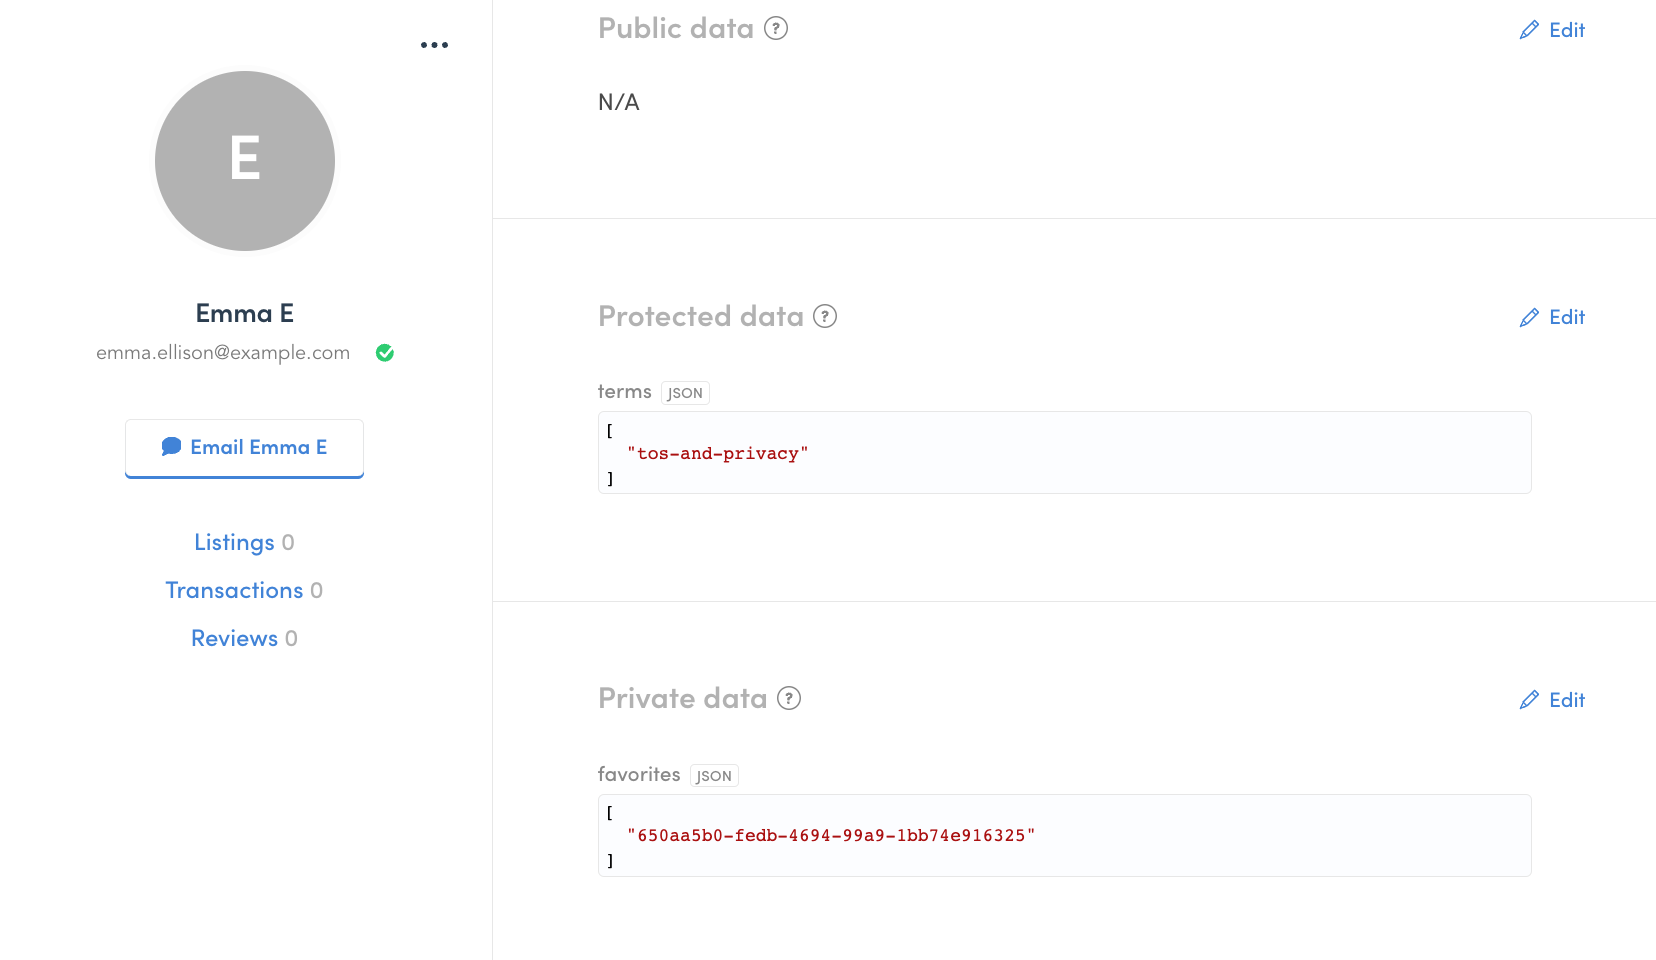Click Edit for Public data
Viewport: 1656px width, 960px height.
point(1566,30)
